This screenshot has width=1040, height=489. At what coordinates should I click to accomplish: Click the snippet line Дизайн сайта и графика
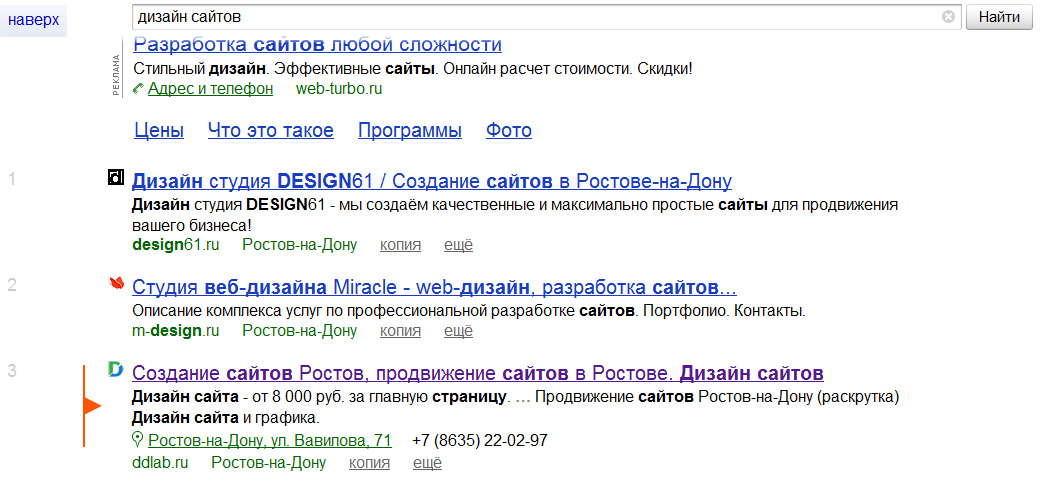point(226,419)
